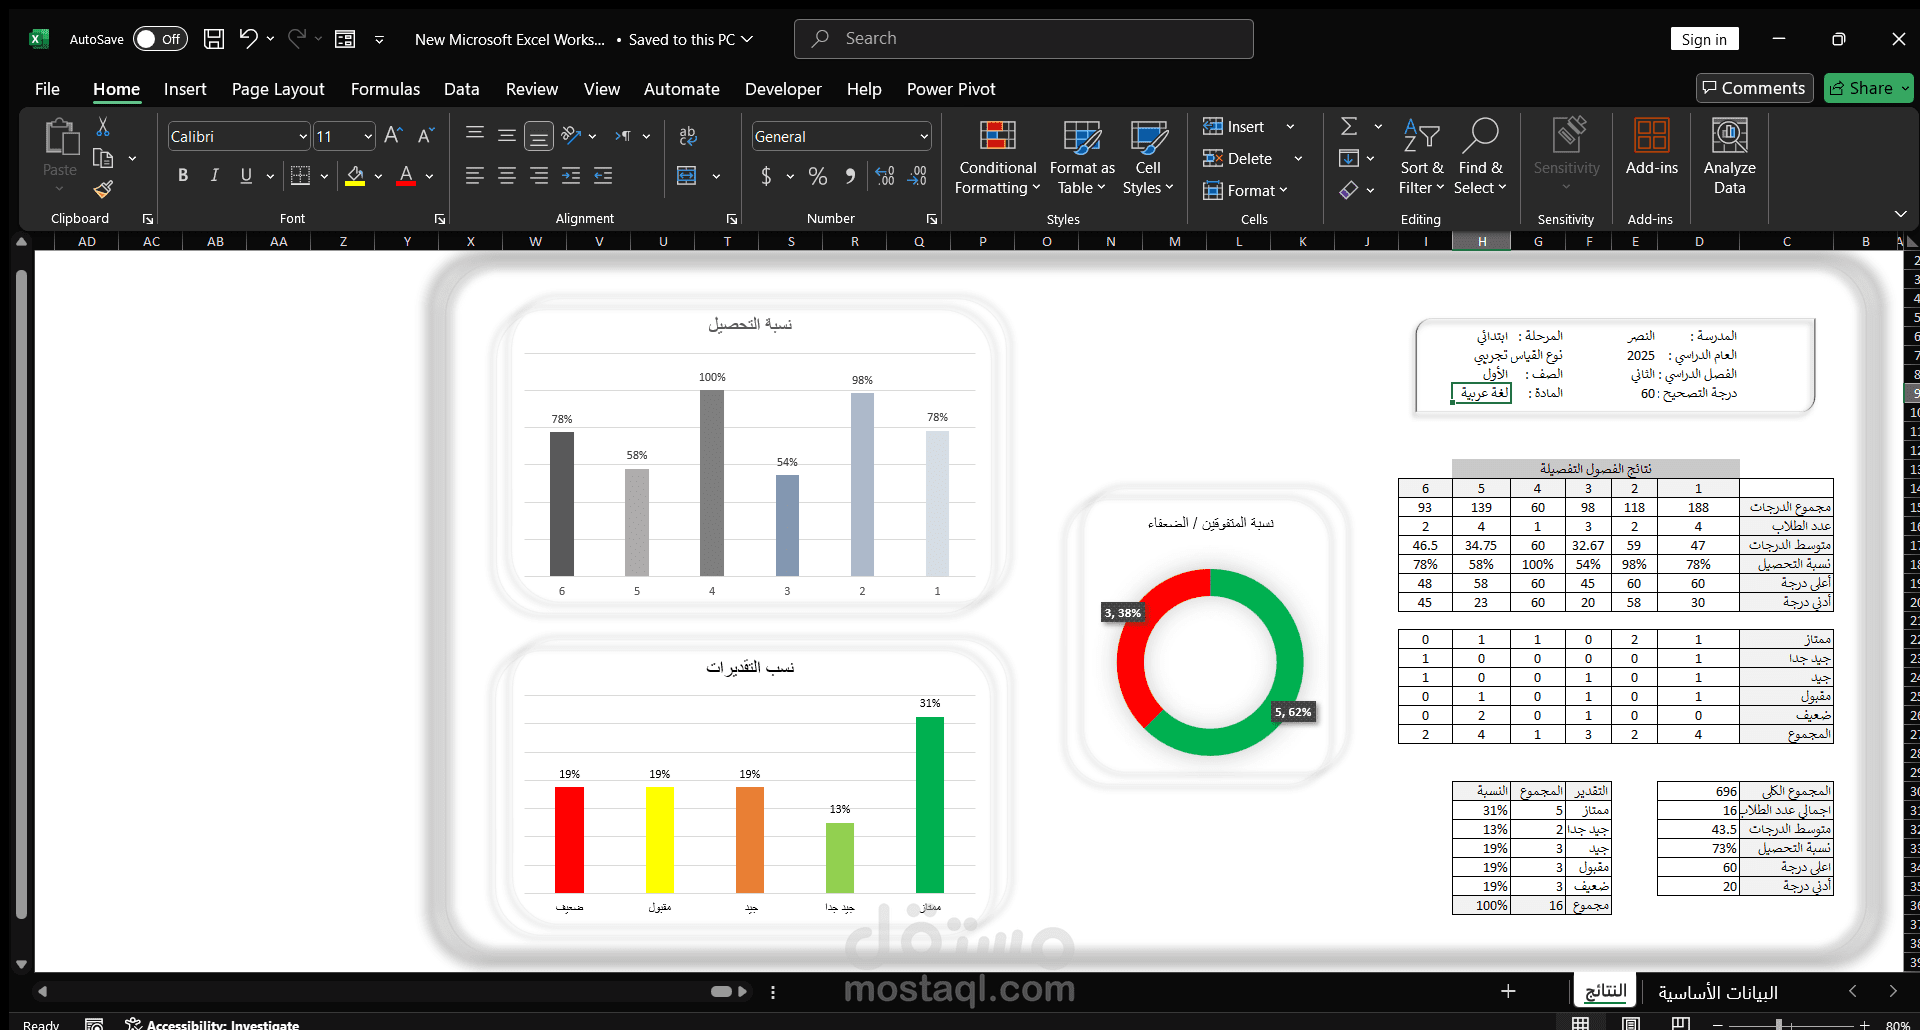Toggle Bottom Align alignment
The image size is (1920, 1030).
pyautogui.click(x=539, y=135)
